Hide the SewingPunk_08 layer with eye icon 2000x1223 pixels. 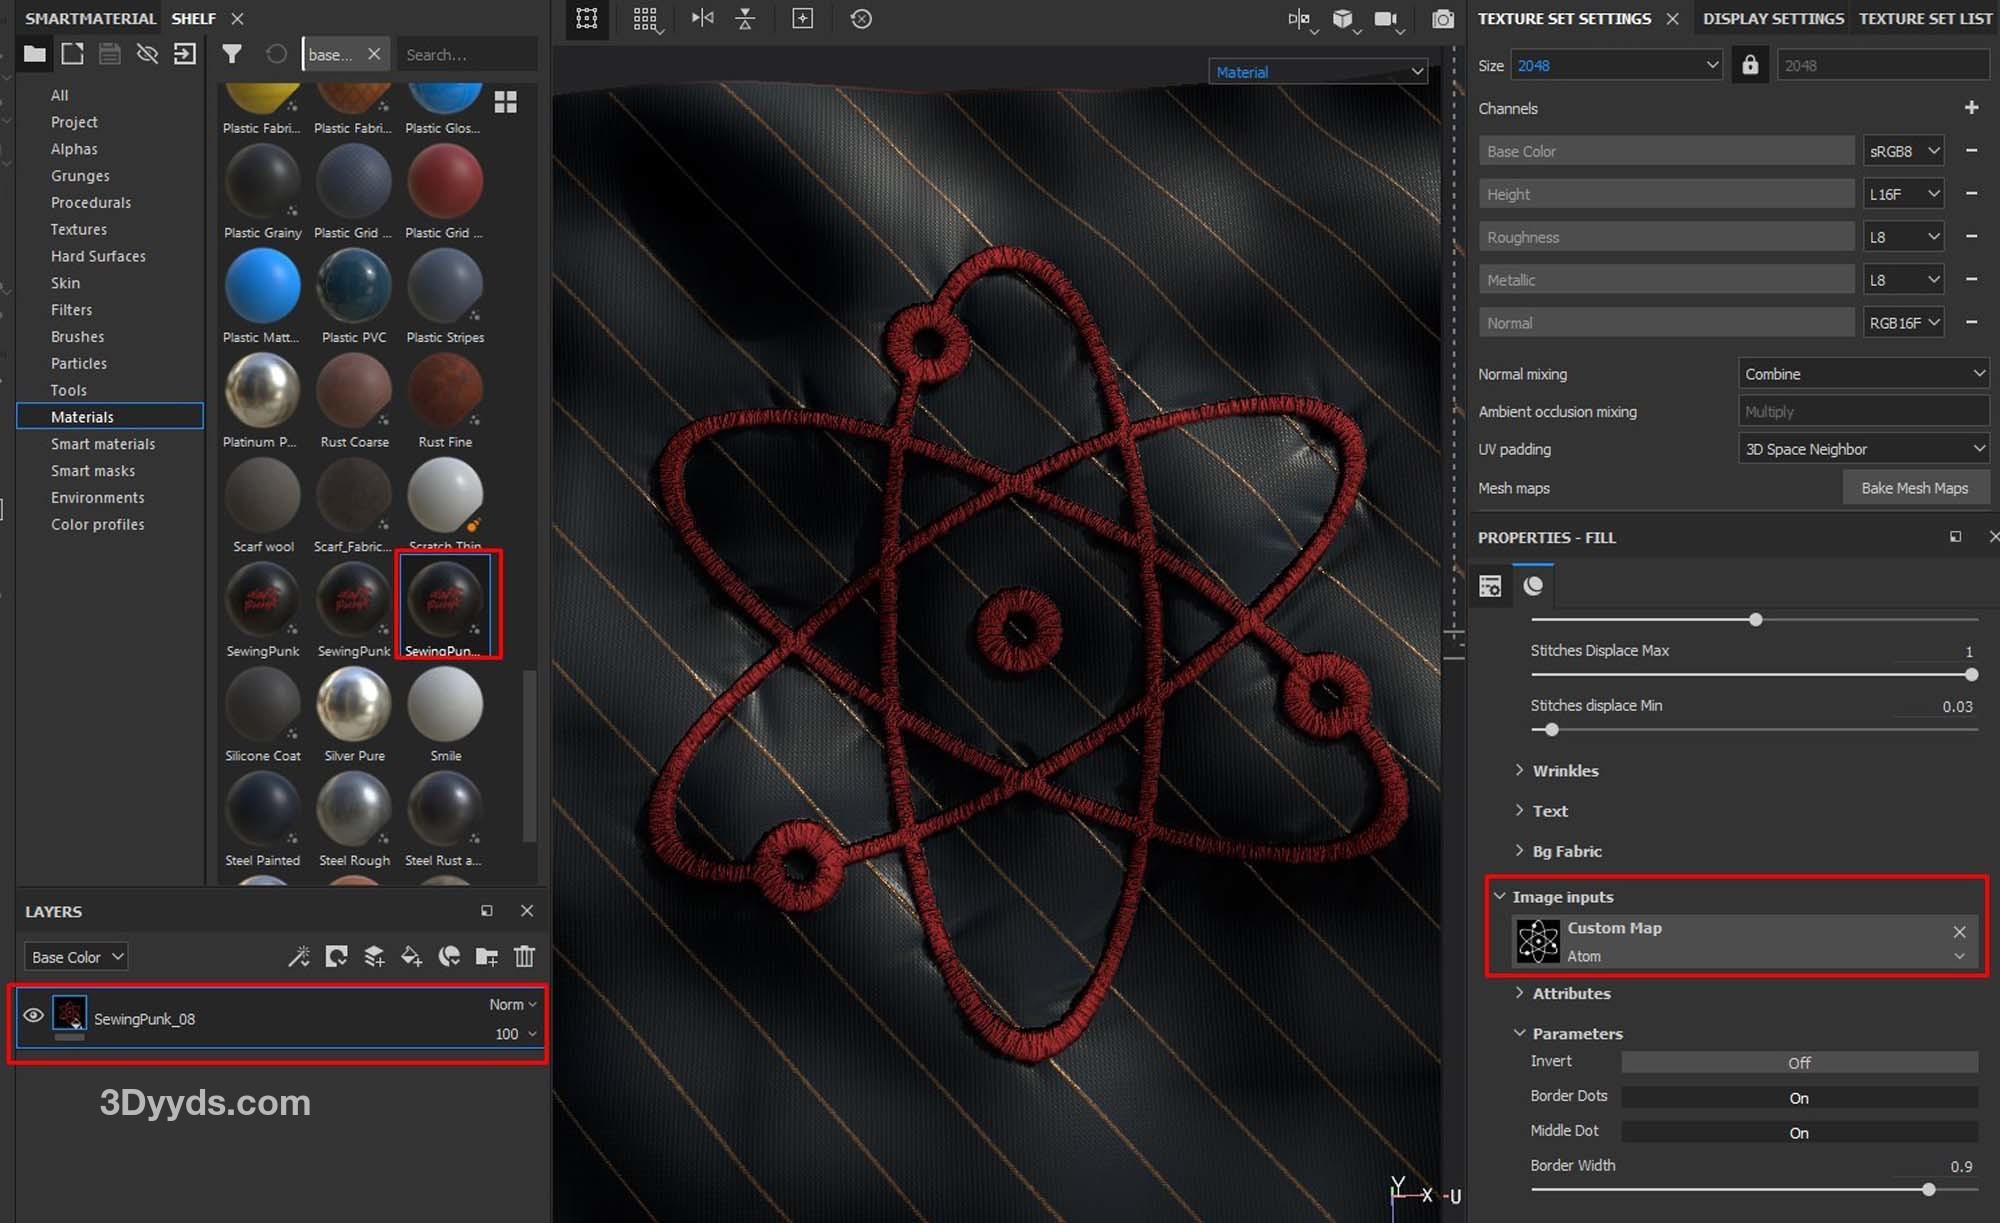tap(33, 1015)
